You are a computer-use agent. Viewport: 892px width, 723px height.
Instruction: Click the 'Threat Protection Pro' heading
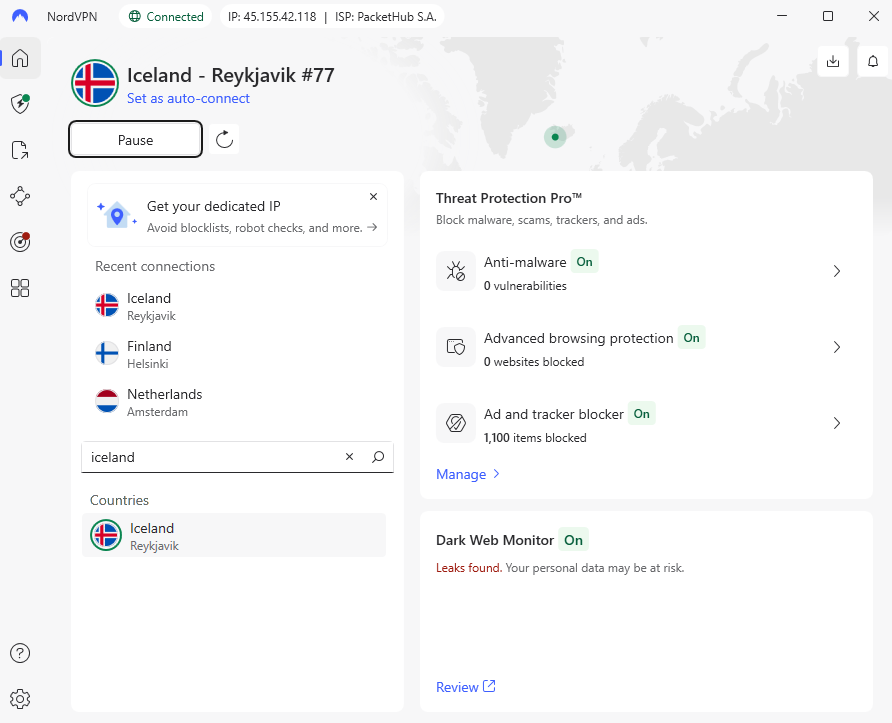pos(509,198)
